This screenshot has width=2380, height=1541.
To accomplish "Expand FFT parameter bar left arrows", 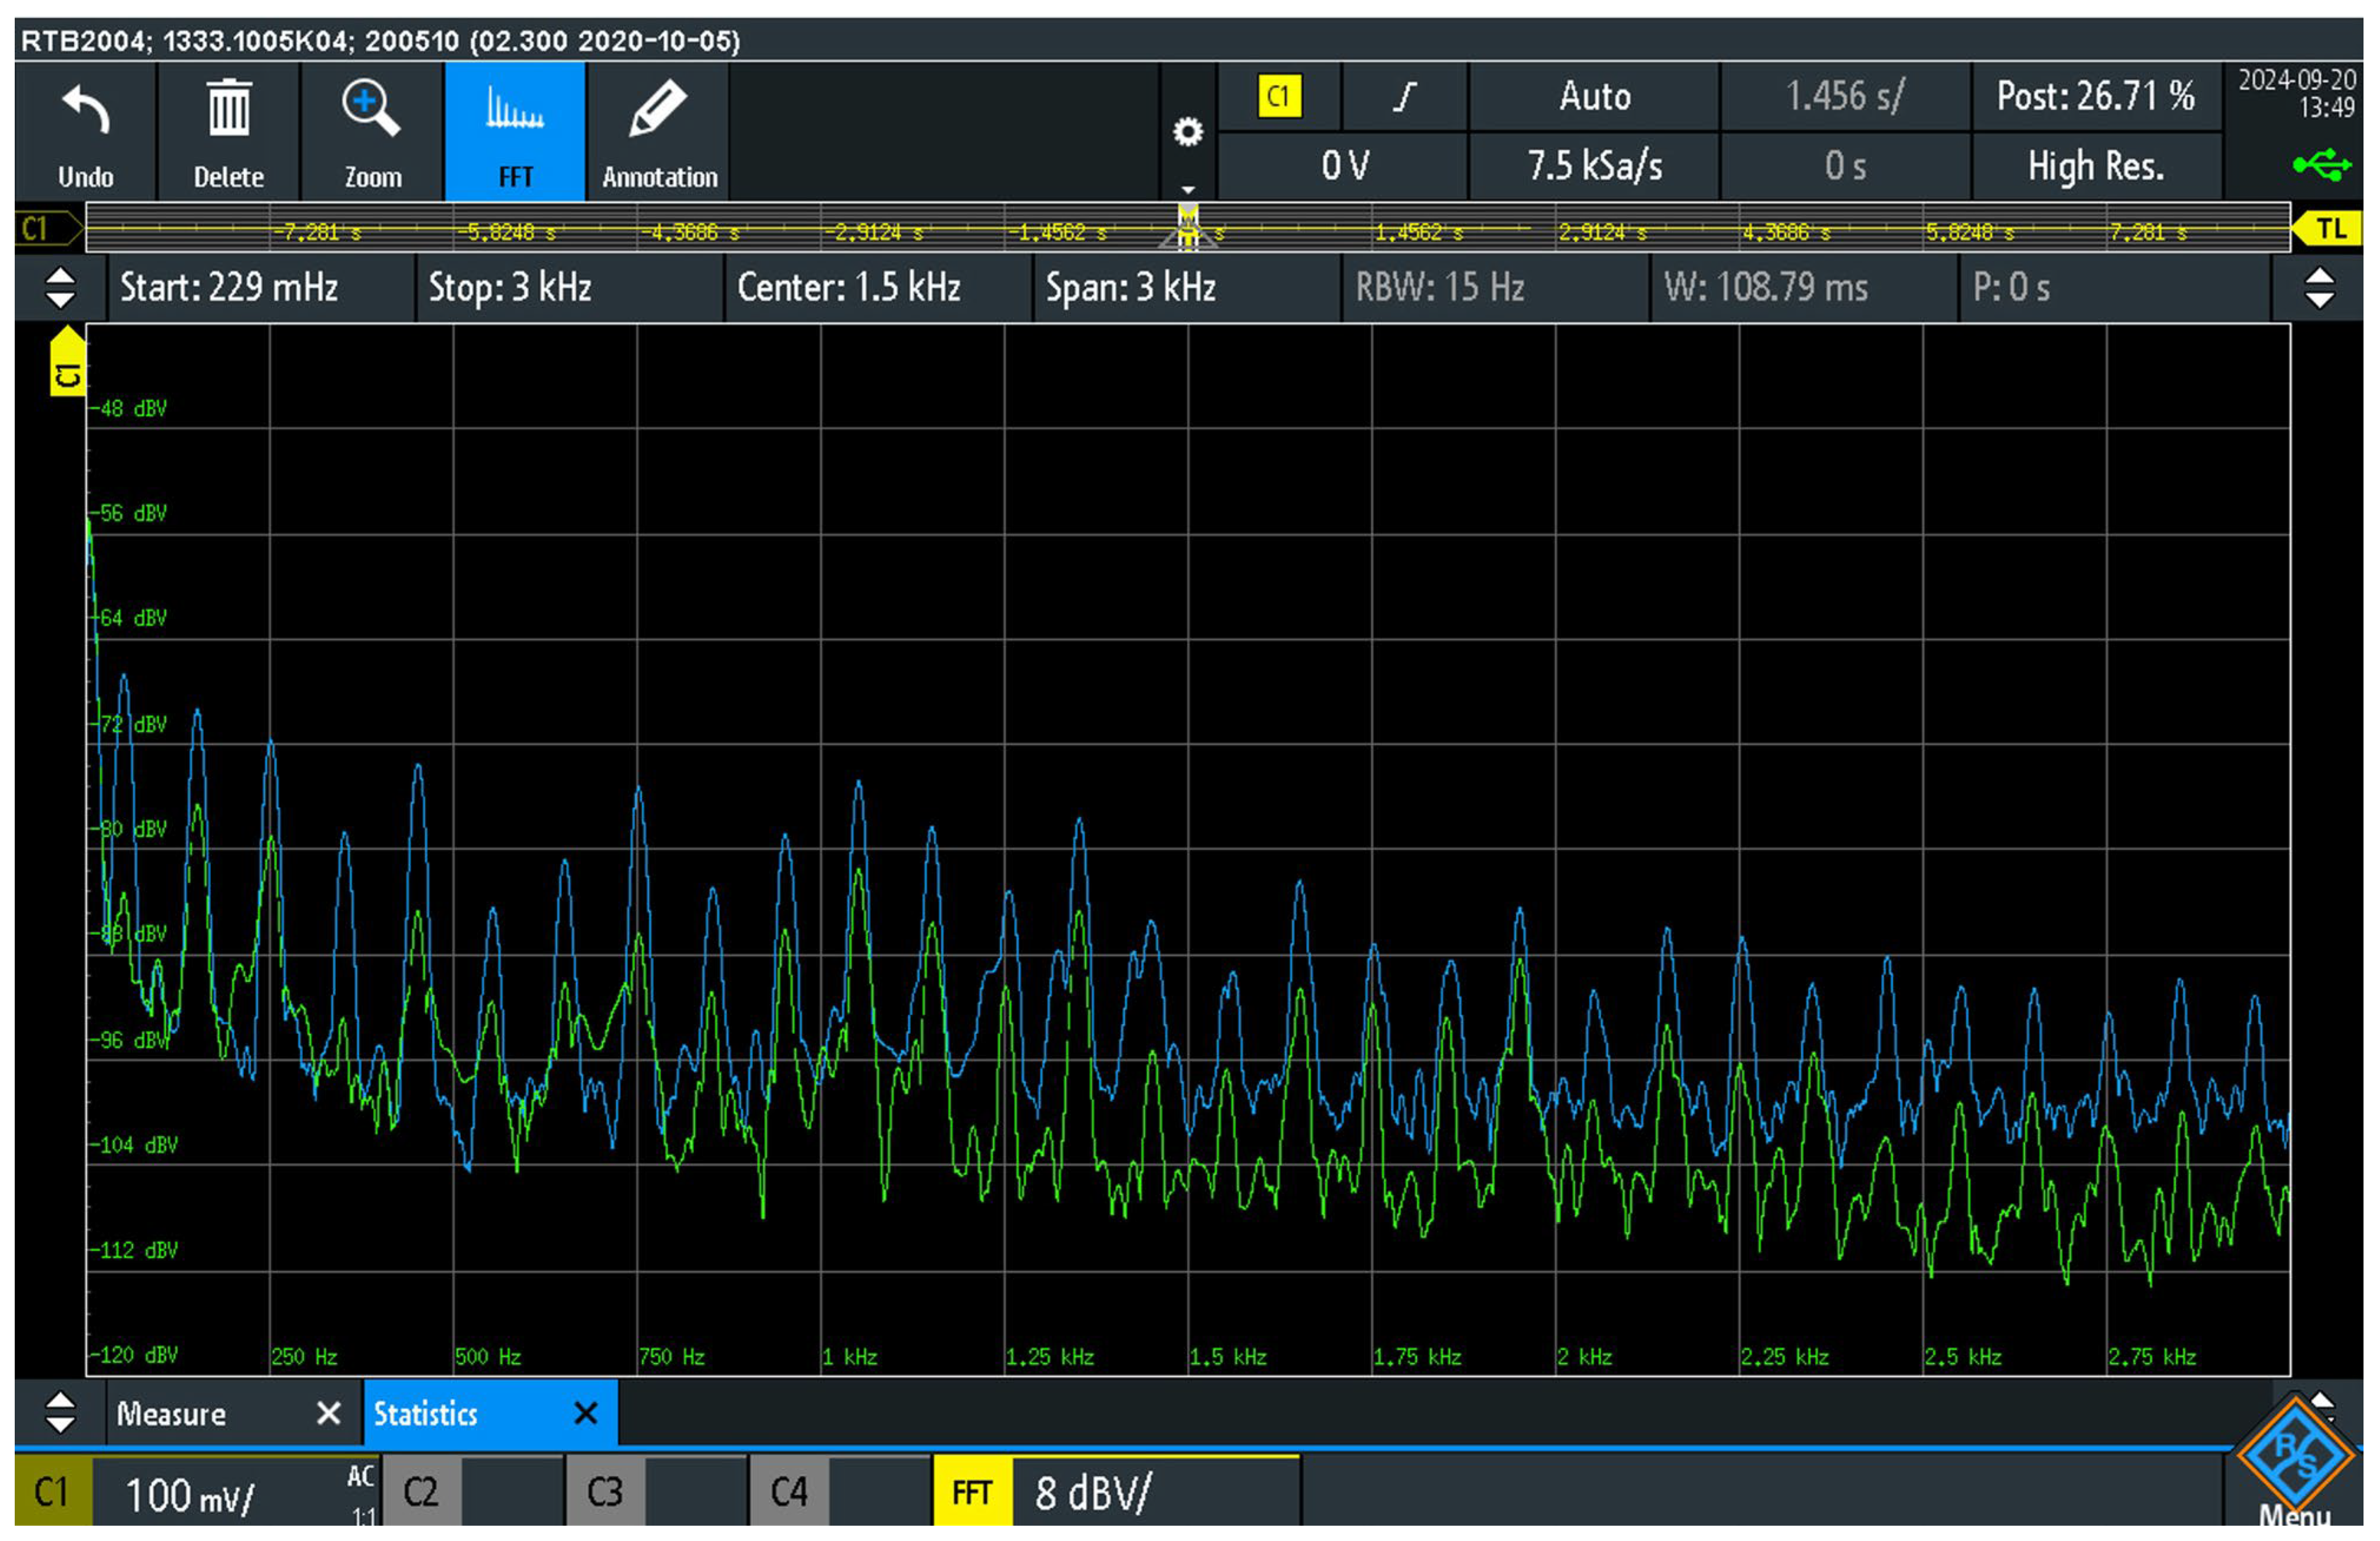I will (60, 288).
